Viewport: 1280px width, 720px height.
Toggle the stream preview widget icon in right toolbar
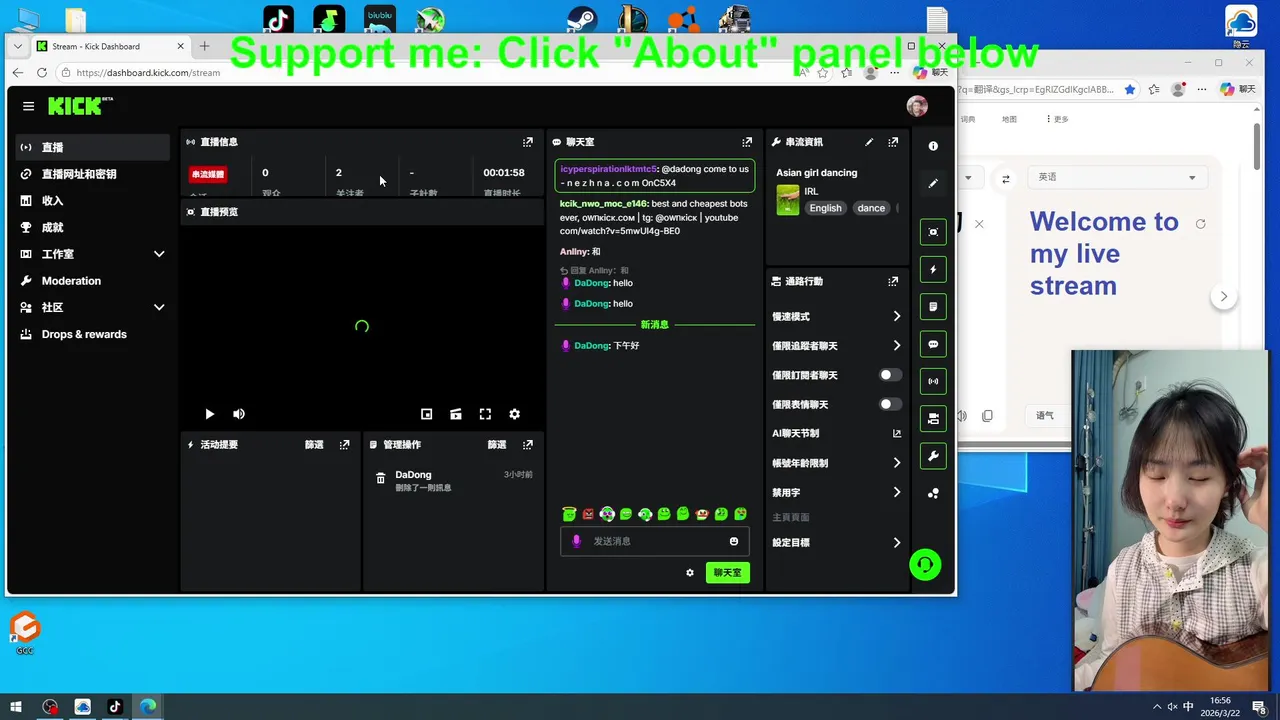[x=933, y=232]
